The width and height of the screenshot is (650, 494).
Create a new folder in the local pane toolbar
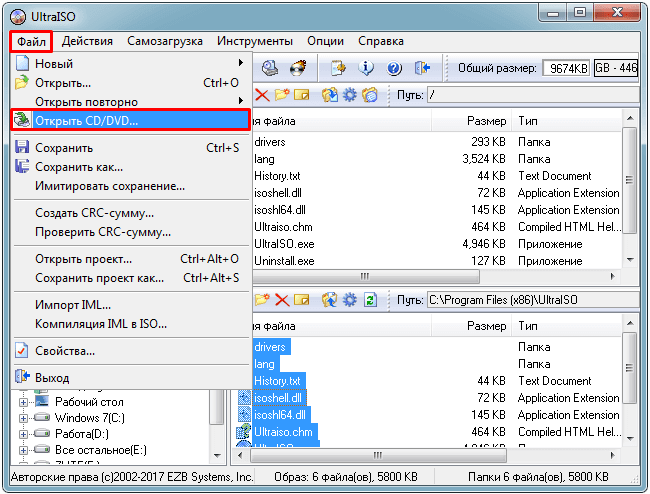point(262,300)
